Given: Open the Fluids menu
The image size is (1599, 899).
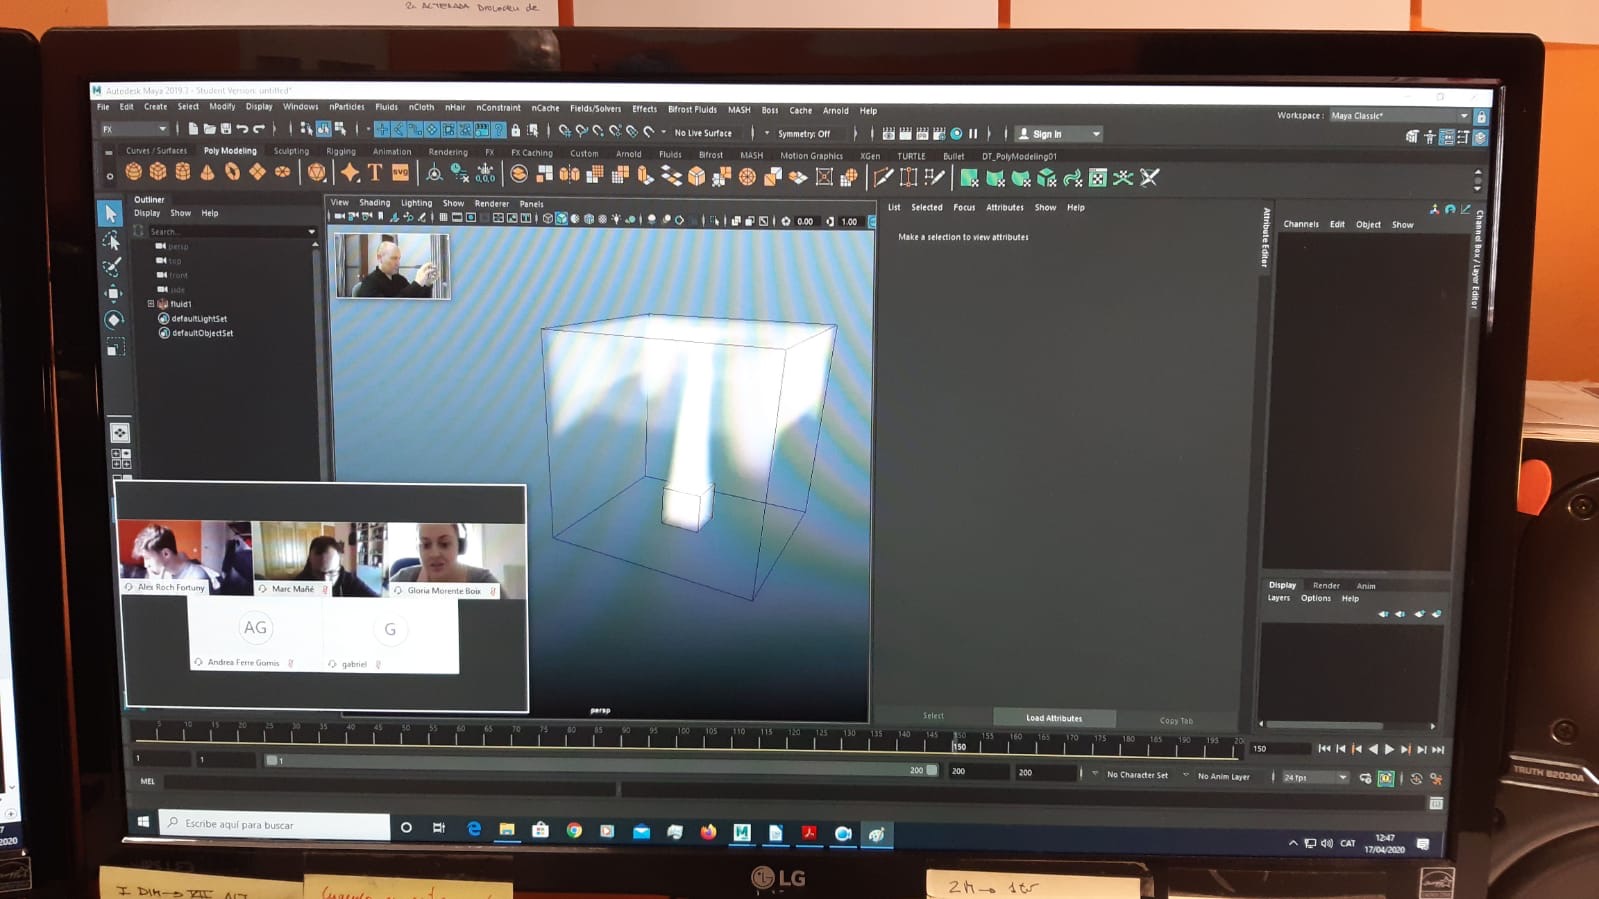Looking at the screenshot, I should pyautogui.click(x=386, y=107).
